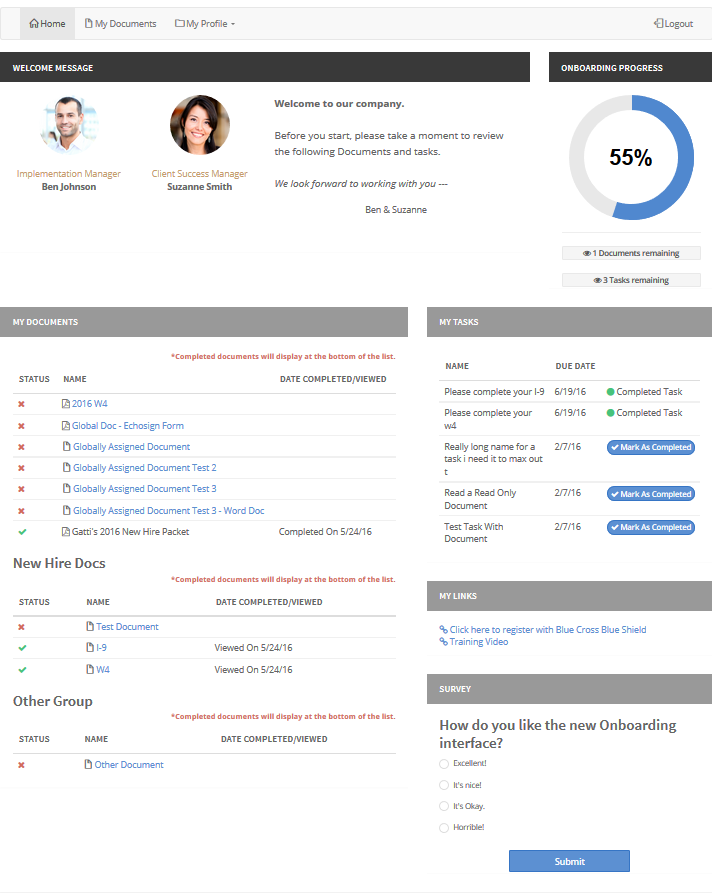Screen dimensions: 712x893
Task: Click the file icon beside Test Document
Action: [x=90, y=626]
